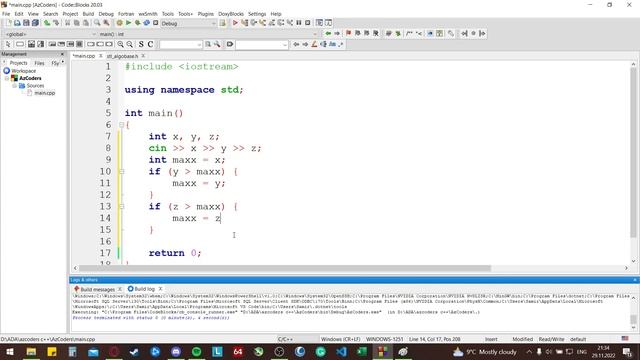Click the blue Rebuild icon
Viewport: 640px width, 360px height.
[x=146, y=23]
